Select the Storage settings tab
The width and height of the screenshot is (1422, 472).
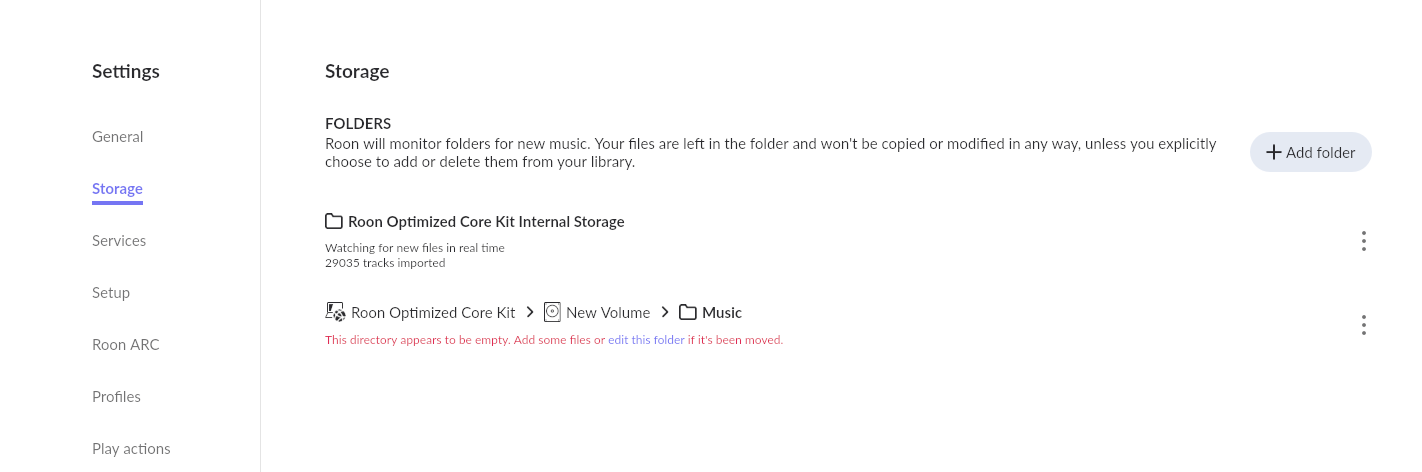coord(117,189)
